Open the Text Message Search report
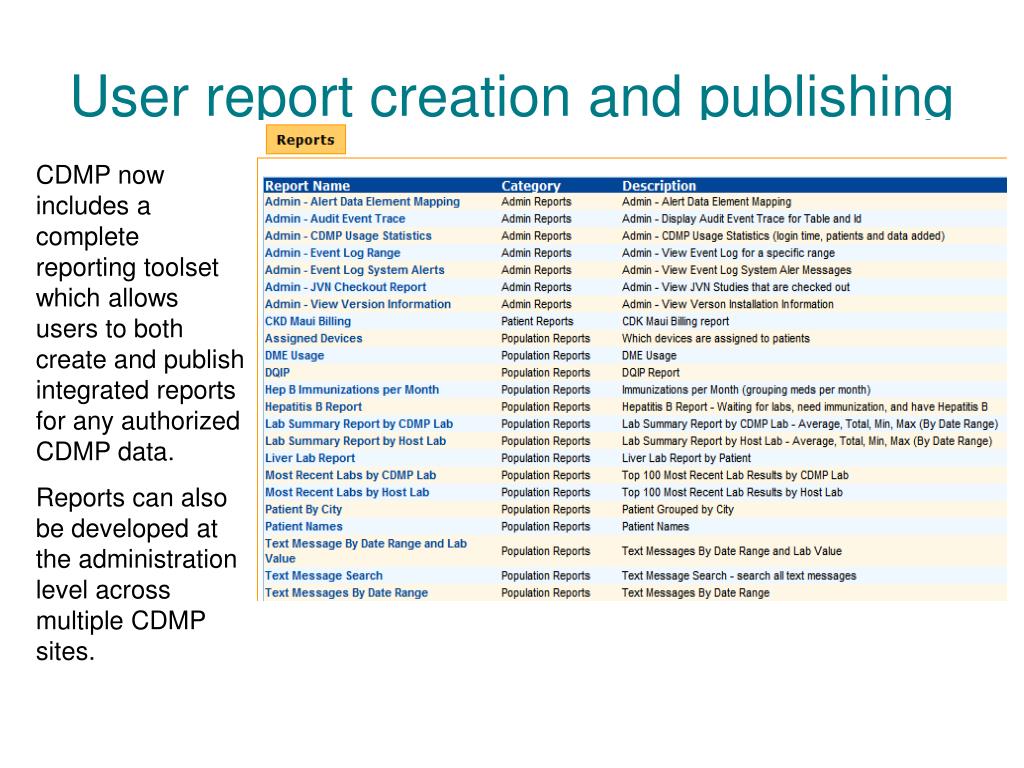 [x=324, y=575]
